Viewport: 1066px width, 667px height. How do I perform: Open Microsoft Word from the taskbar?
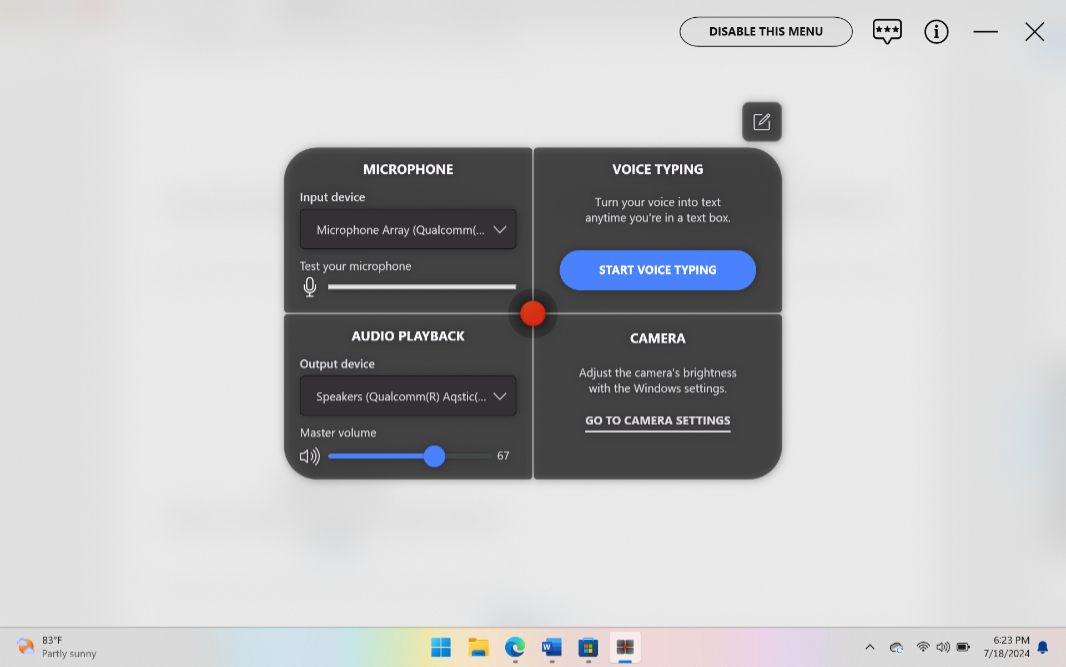(x=551, y=647)
